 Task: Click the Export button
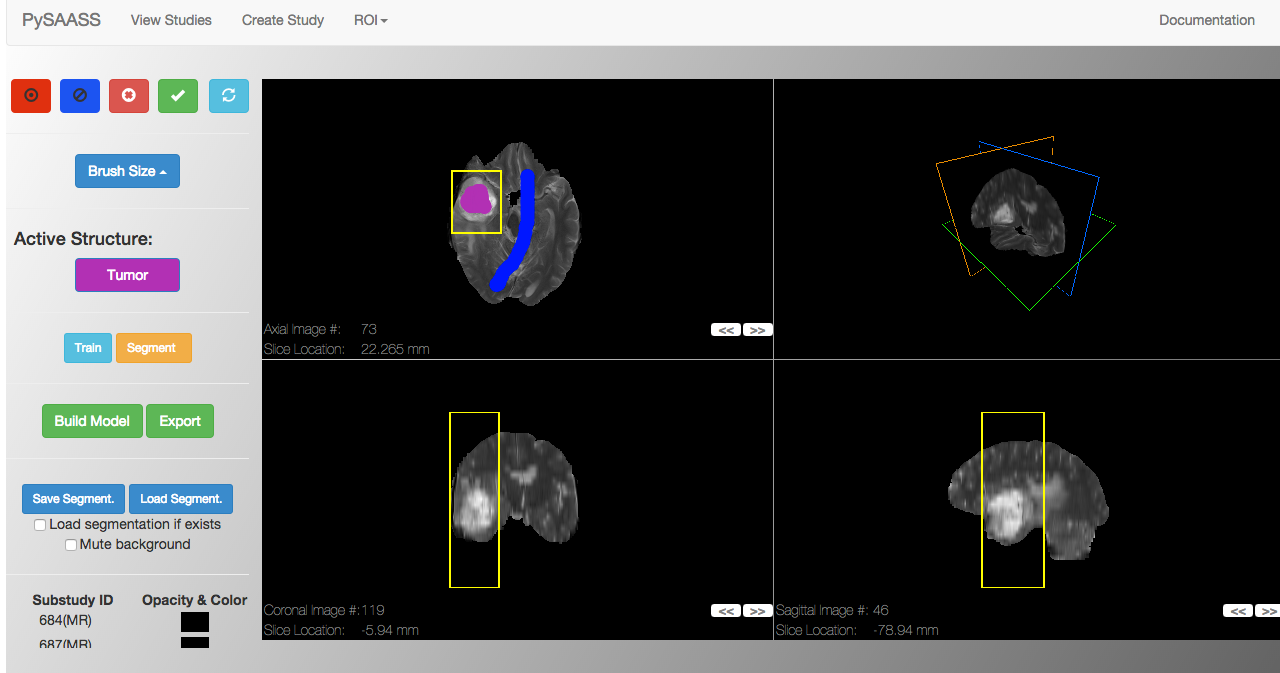[180, 421]
